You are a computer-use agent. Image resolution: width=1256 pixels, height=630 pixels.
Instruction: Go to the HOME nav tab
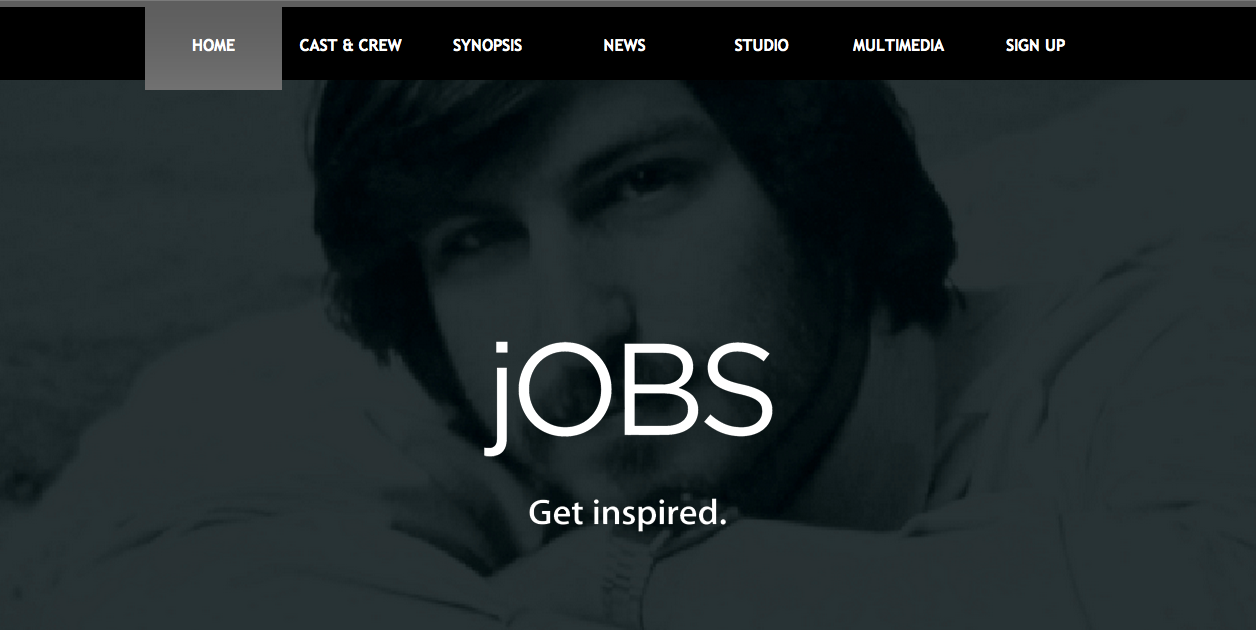click(213, 46)
